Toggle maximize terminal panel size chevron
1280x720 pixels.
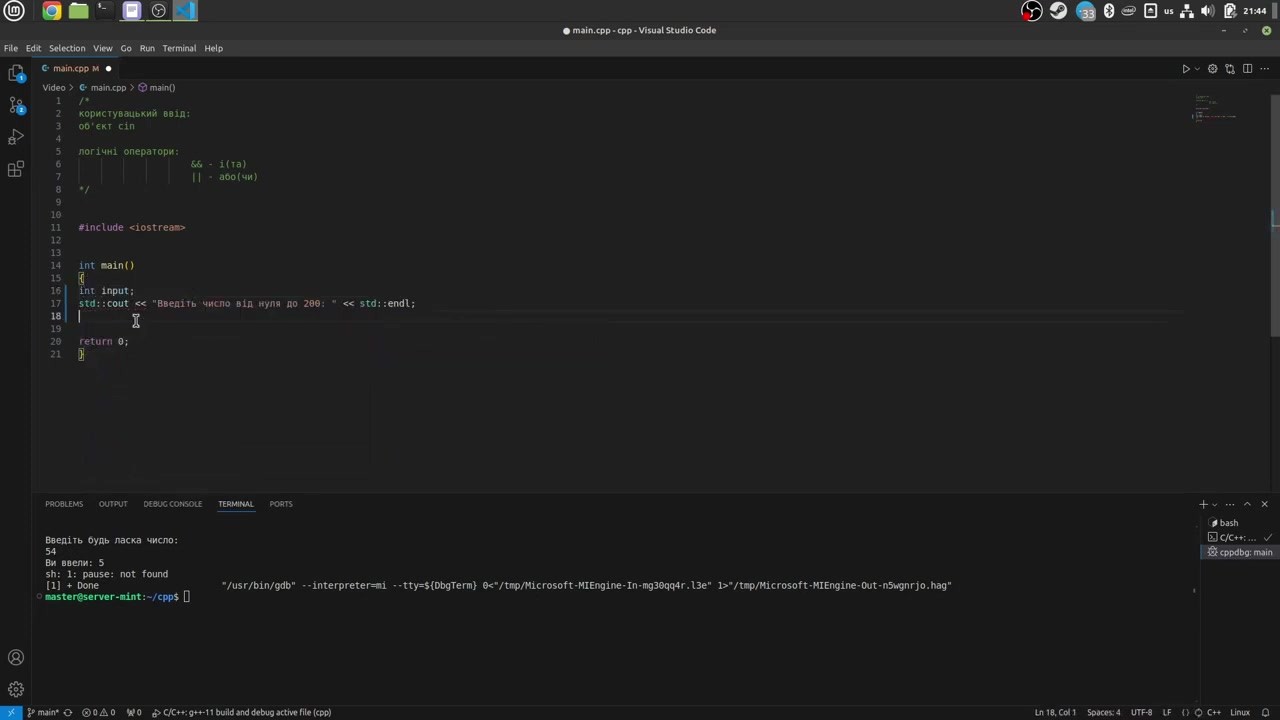[1247, 504]
